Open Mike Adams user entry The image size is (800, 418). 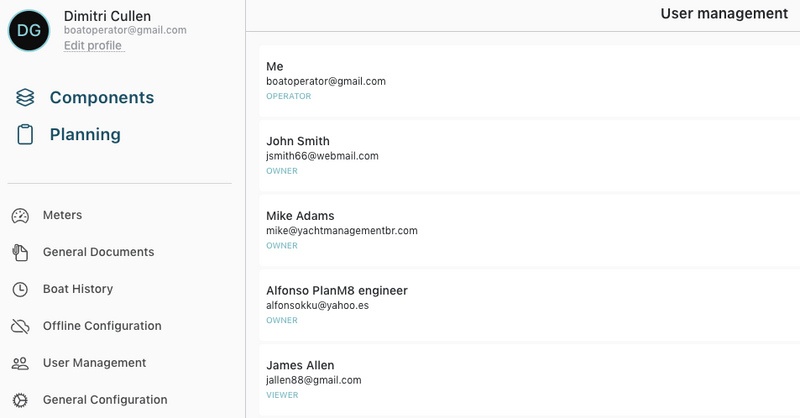pyautogui.click(x=520, y=229)
